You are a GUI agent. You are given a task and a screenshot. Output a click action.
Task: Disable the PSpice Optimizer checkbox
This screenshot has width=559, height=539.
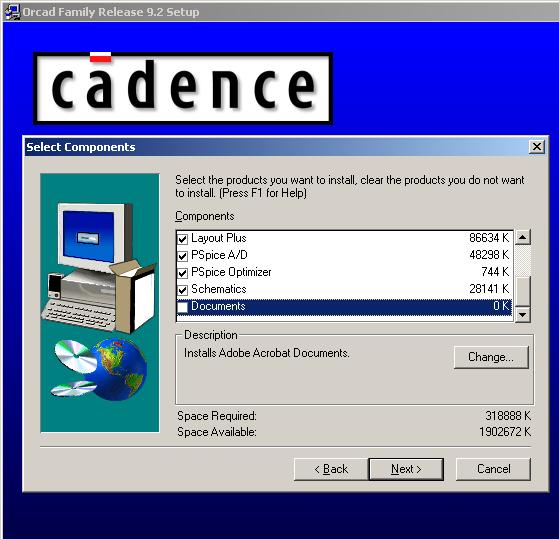point(183,273)
